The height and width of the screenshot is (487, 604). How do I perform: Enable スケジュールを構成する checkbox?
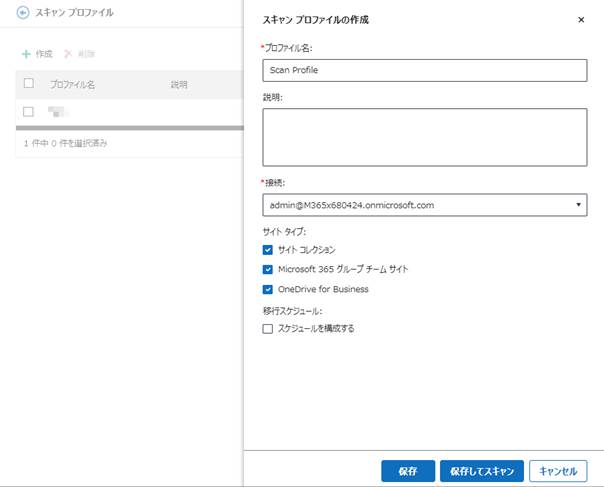click(x=268, y=329)
